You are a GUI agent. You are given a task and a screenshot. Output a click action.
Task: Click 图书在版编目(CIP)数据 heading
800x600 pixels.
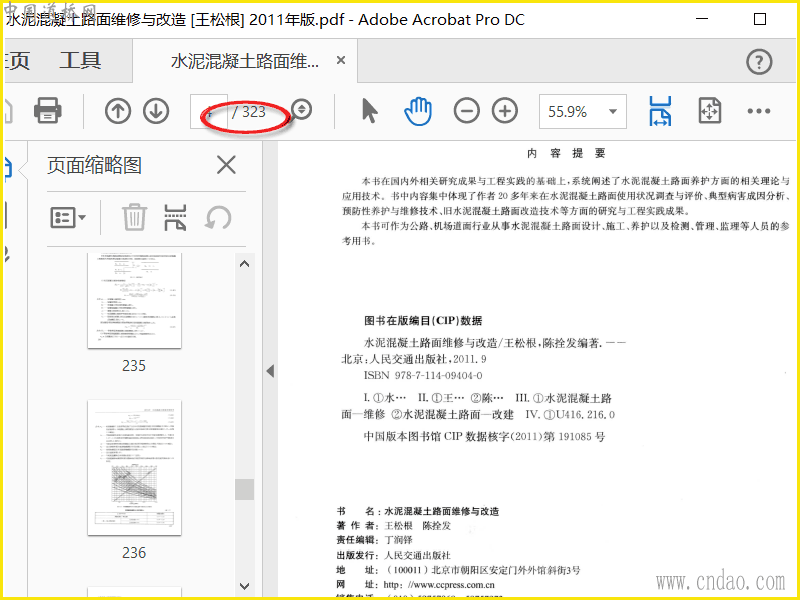[423, 320]
